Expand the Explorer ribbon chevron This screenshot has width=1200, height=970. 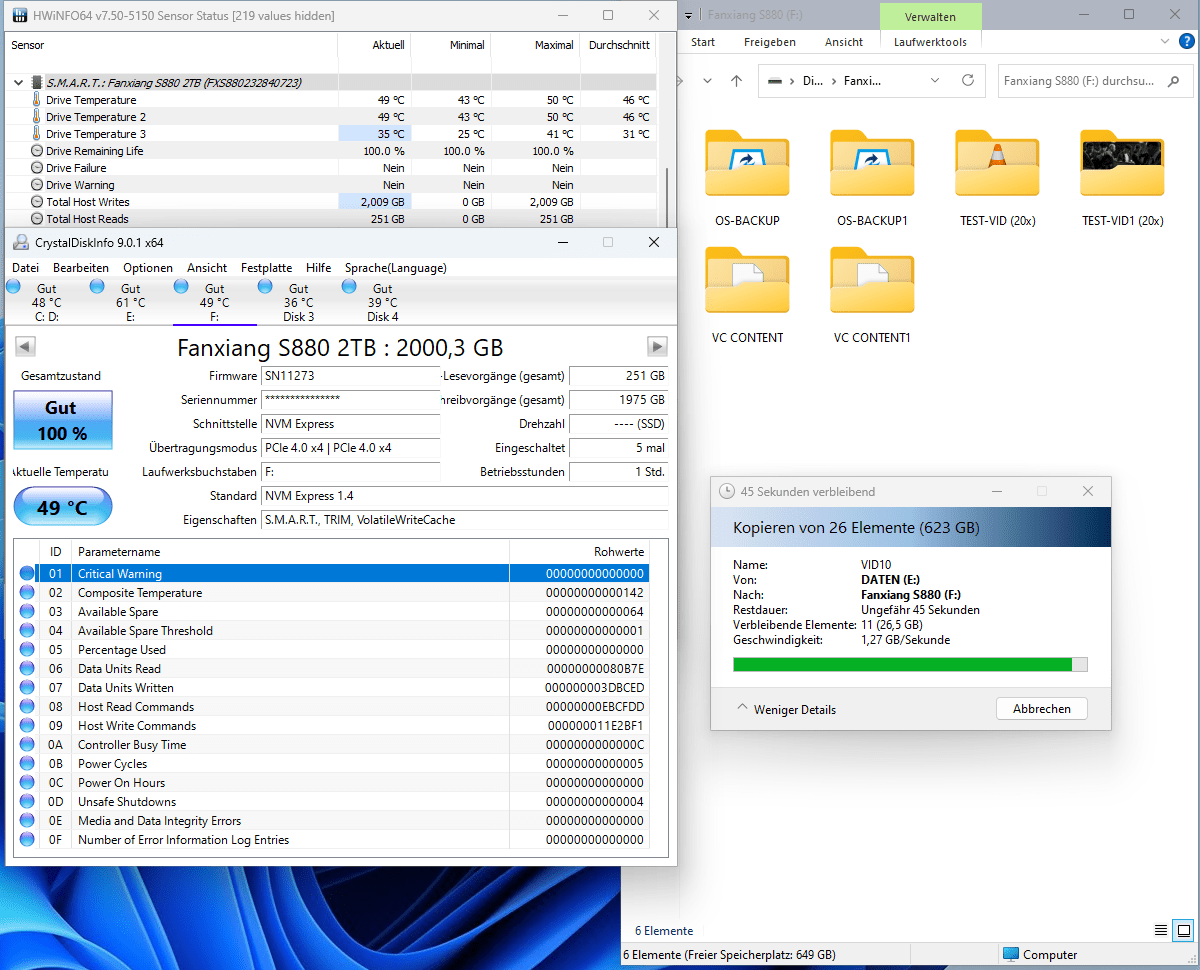(1163, 42)
